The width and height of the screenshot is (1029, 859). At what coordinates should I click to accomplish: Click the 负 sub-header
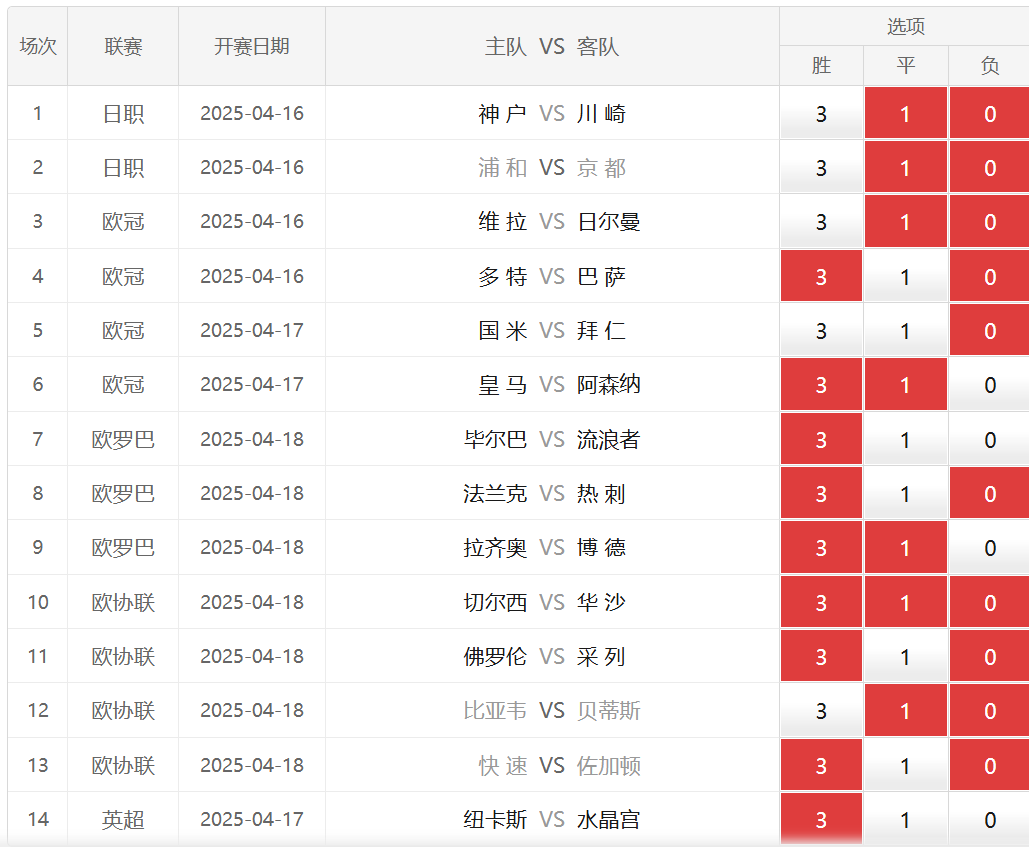[990, 66]
